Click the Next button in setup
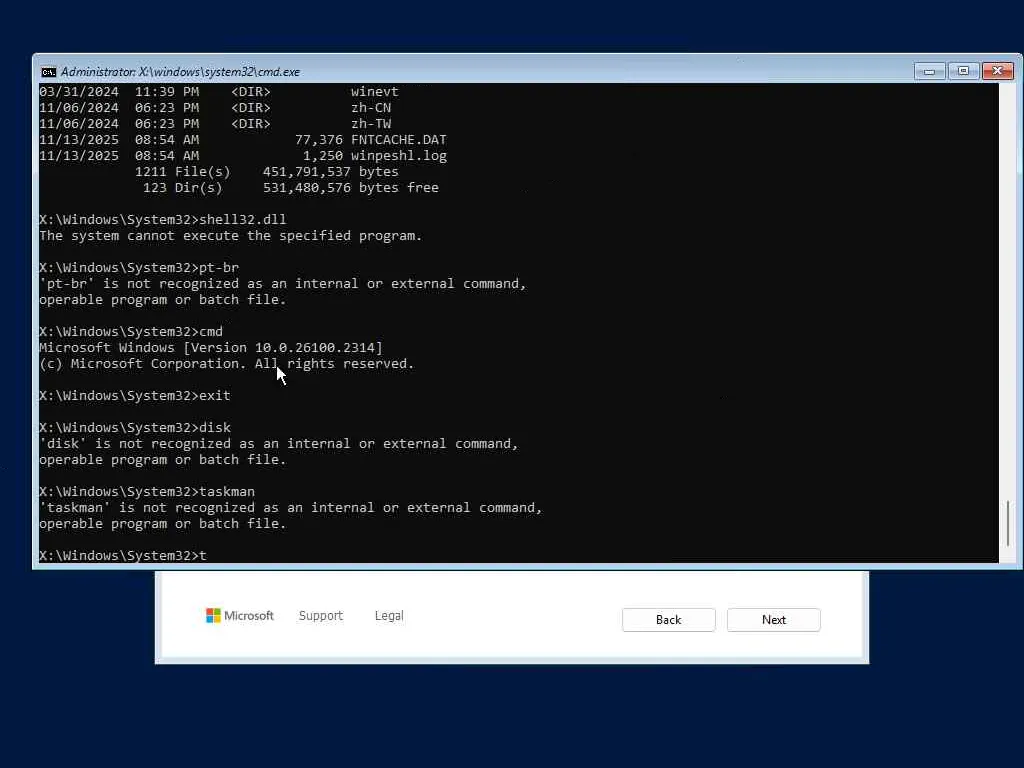1024x768 pixels. (x=773, y=620)
